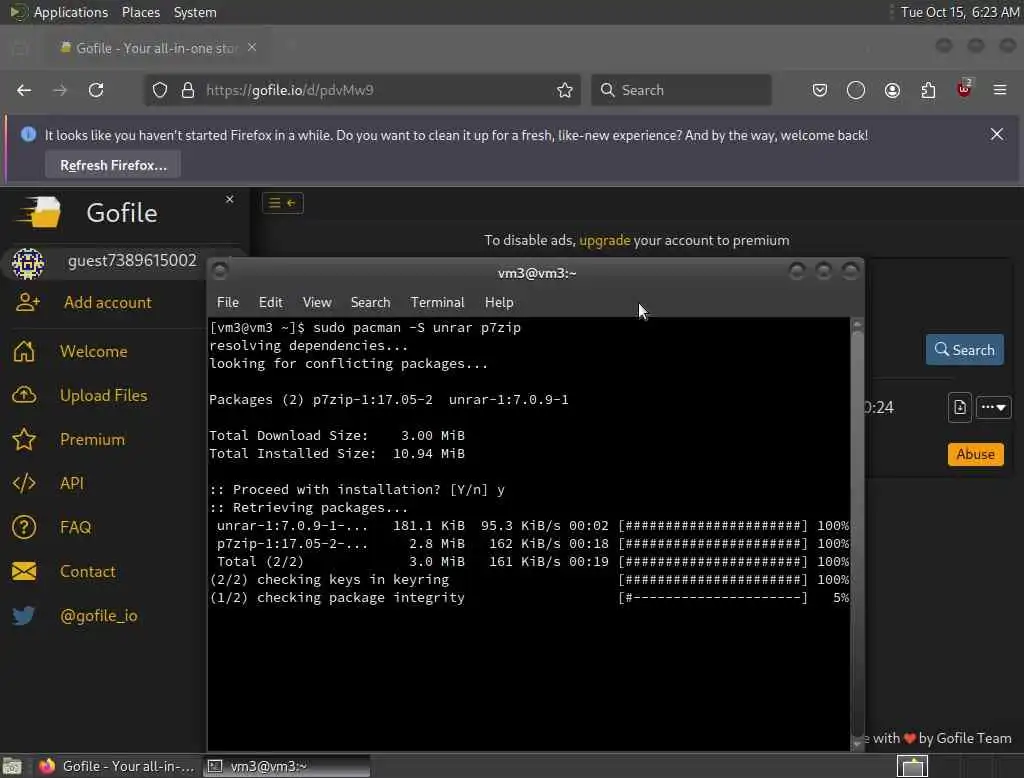Screen dimensions: 1024x778
Task: Open terminal Help menu
Action: [x=499, y=302]
